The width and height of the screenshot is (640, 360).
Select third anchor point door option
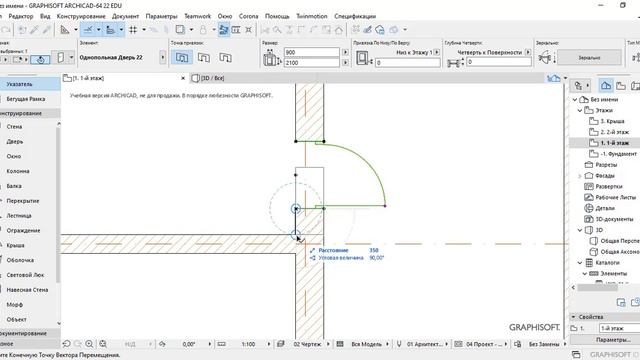click(225, 58)
